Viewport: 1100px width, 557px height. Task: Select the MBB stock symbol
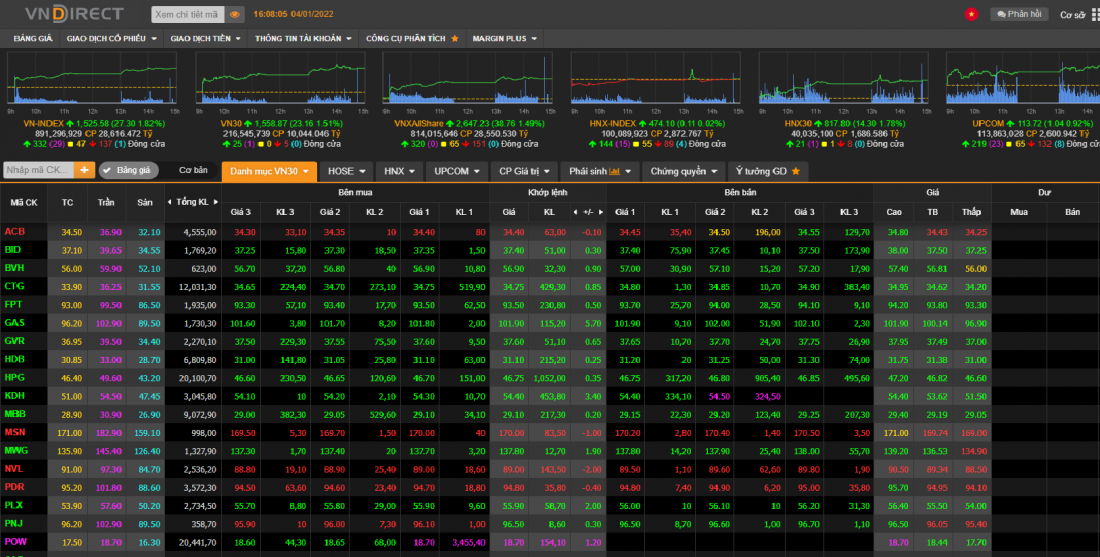pos(15,414)
